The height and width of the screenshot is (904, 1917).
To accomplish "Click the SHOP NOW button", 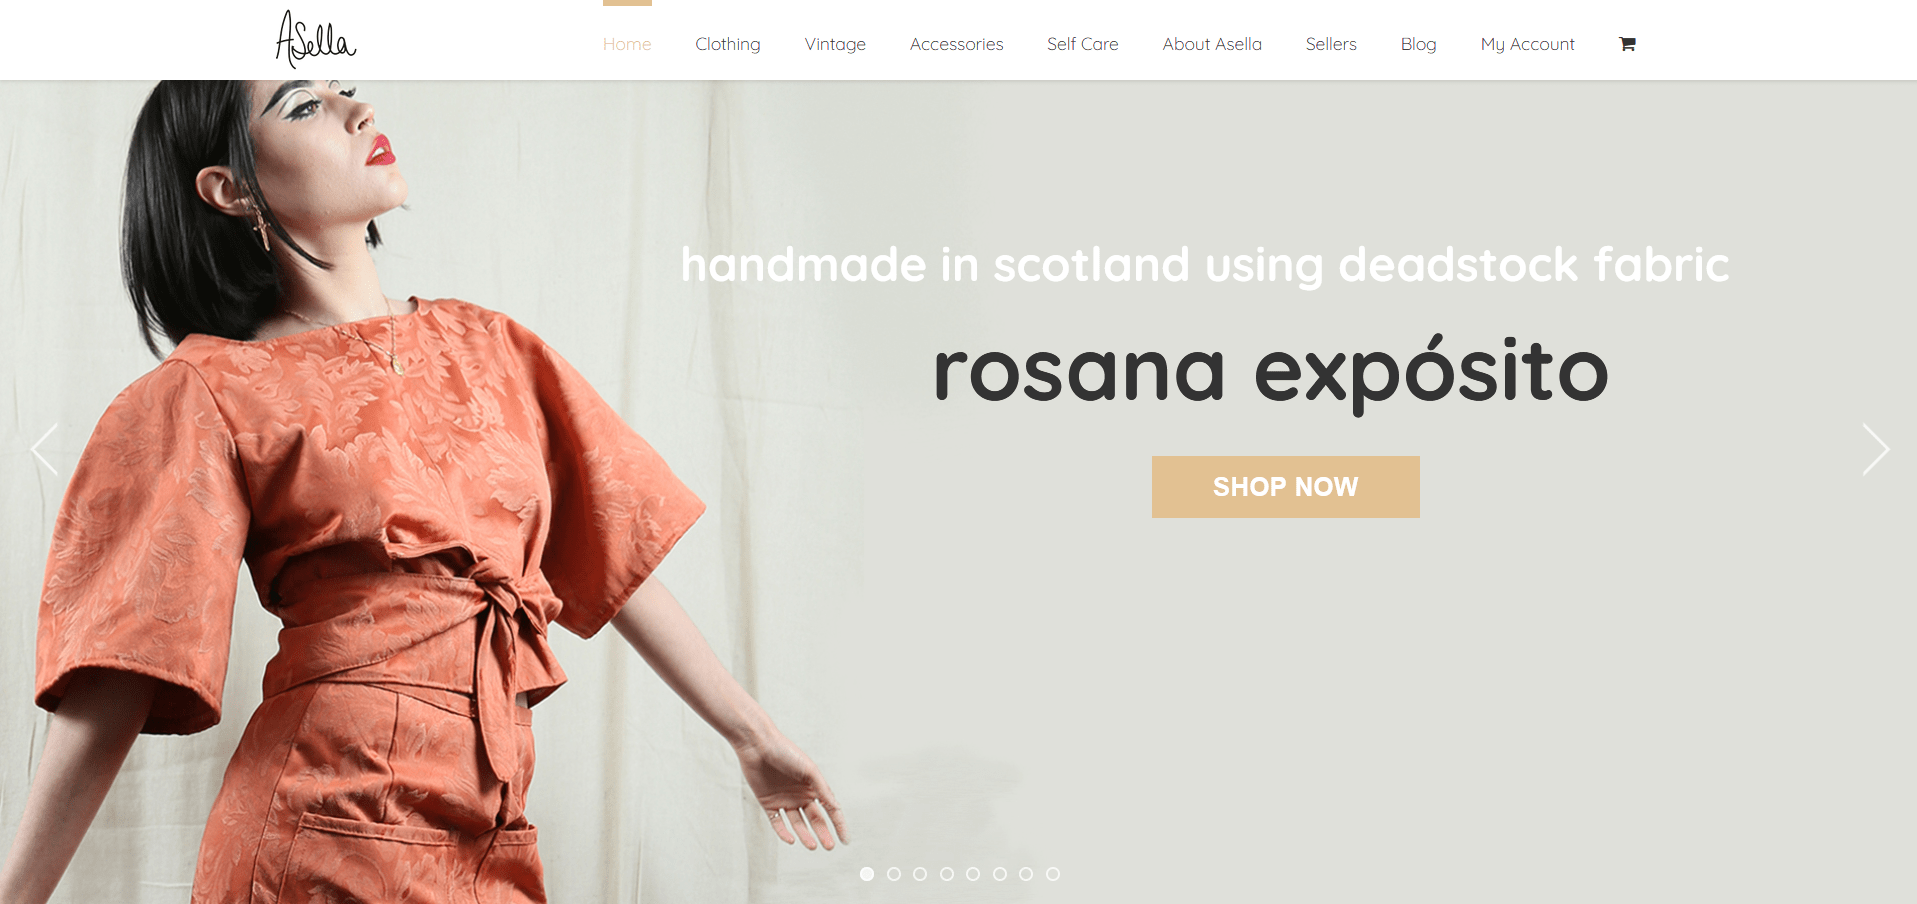I will pos(1286,487).
